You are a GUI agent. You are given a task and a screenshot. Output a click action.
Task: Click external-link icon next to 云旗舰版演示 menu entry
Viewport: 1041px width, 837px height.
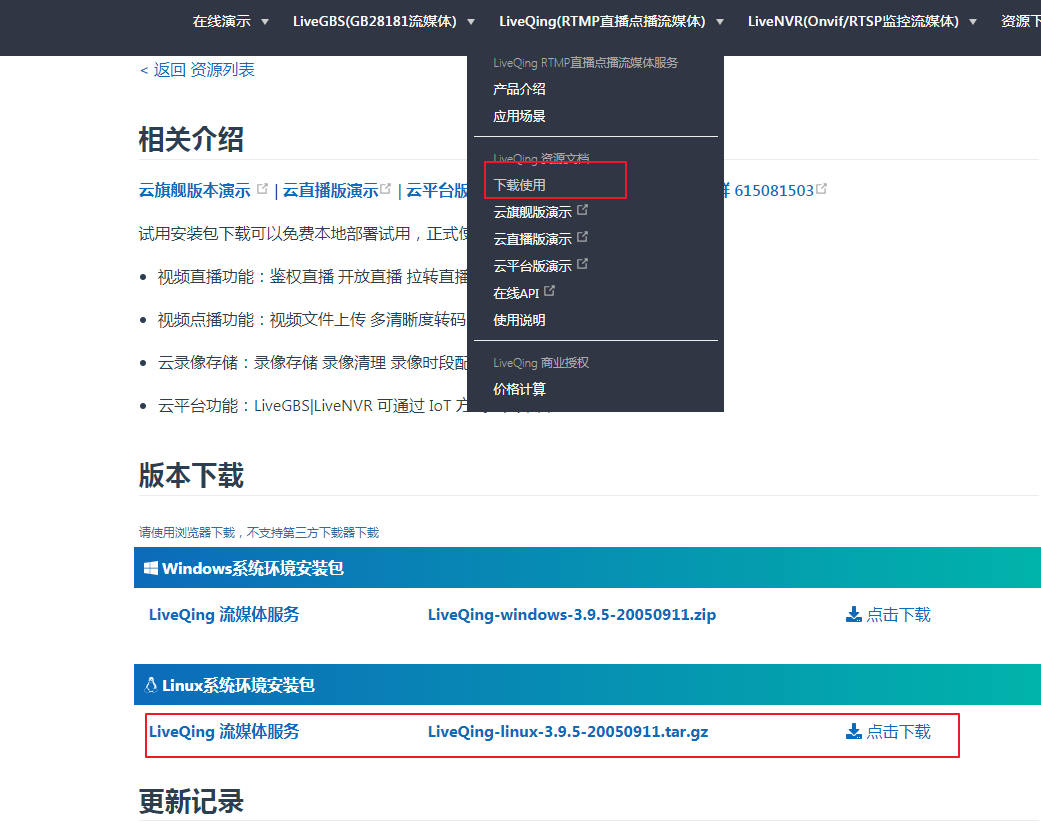[582, 209]
